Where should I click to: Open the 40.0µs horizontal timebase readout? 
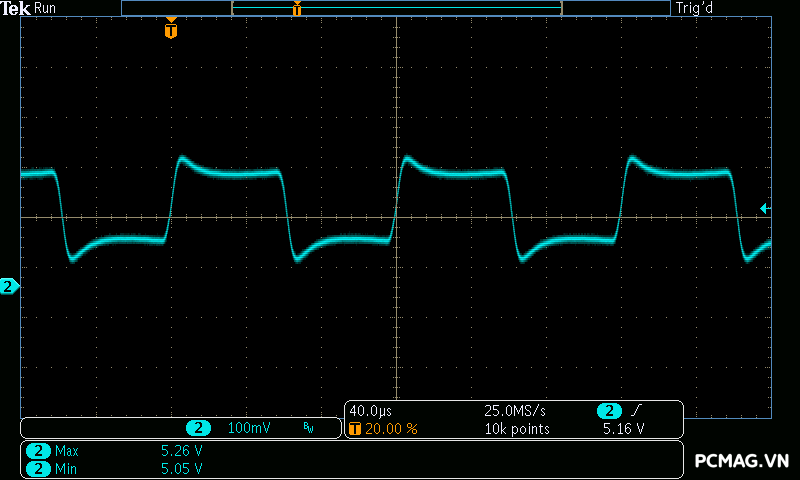[x=369, y=411]
